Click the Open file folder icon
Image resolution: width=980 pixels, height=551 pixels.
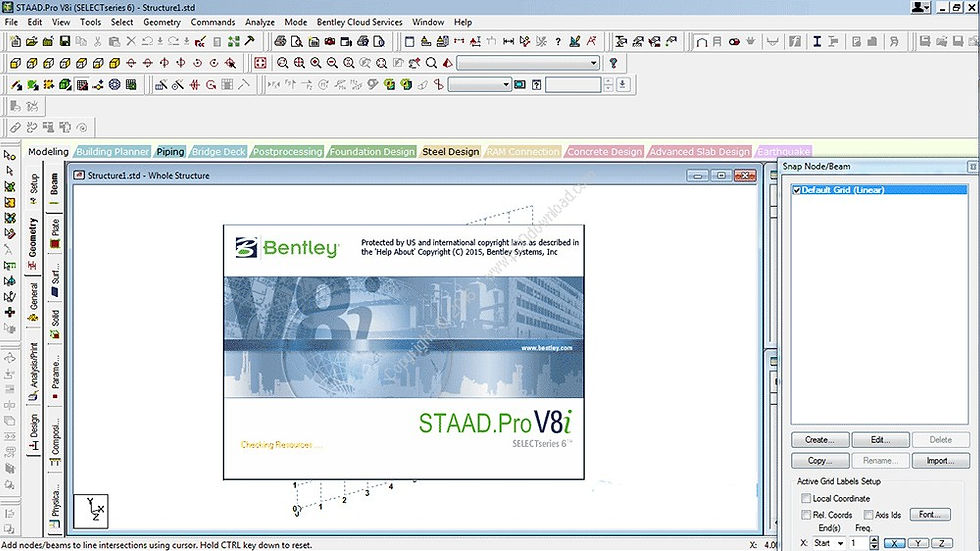[x=32, y=41]
